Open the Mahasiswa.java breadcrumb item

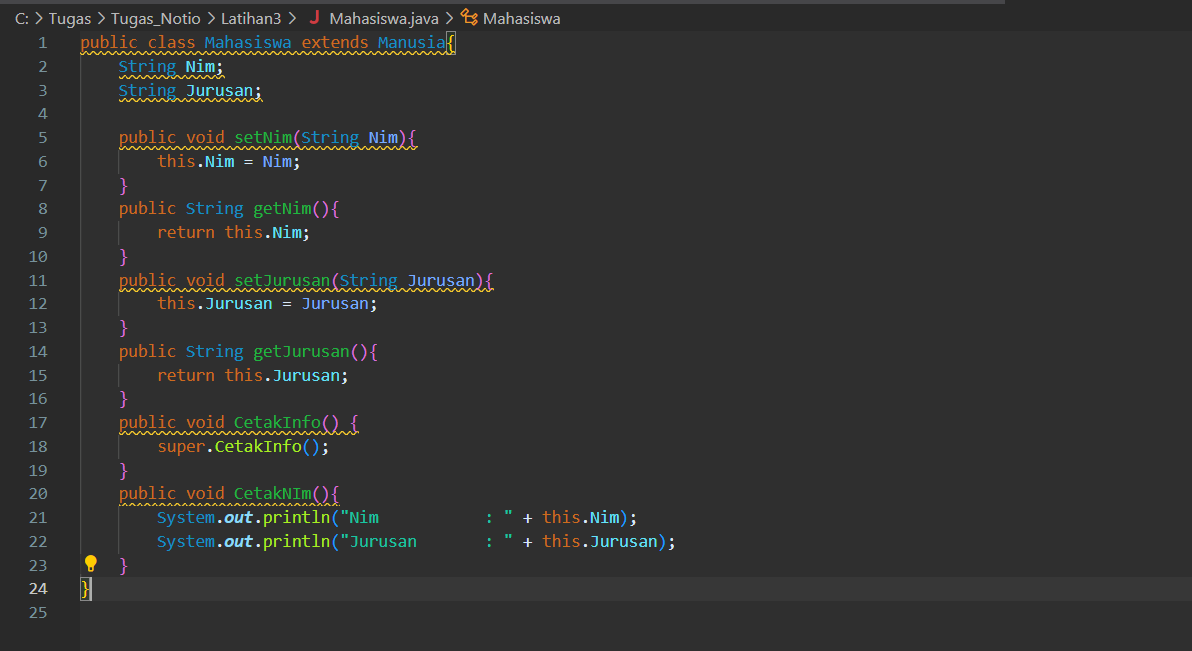click(x=384, y=18)
